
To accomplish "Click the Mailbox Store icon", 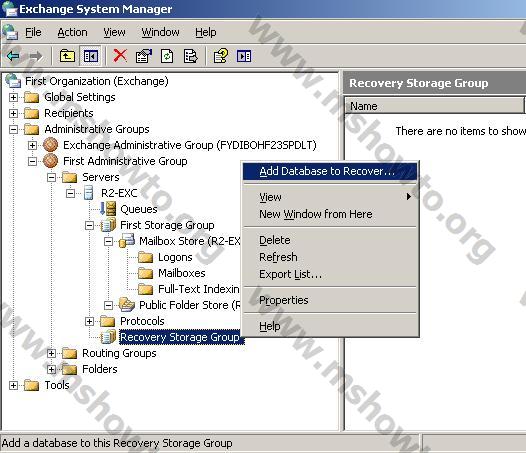I will 127,241.
